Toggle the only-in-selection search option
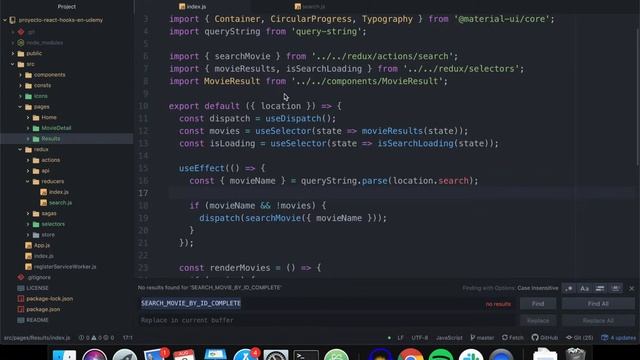 coord(600,288)
